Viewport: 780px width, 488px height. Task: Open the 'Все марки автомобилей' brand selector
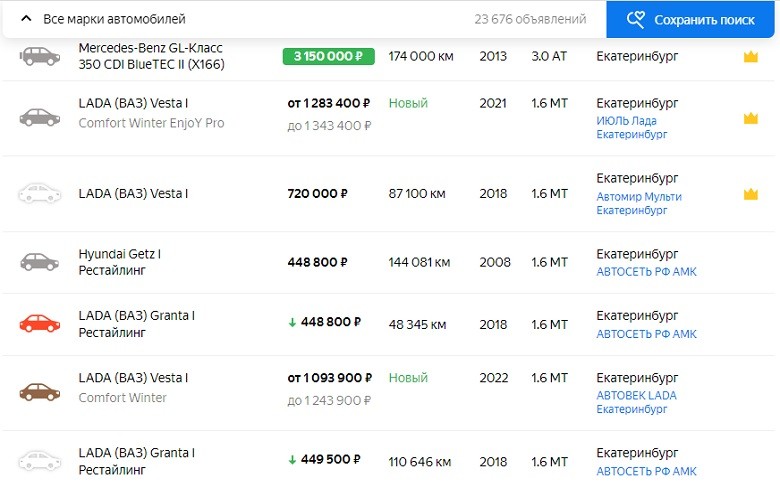[x=112, y=19]
